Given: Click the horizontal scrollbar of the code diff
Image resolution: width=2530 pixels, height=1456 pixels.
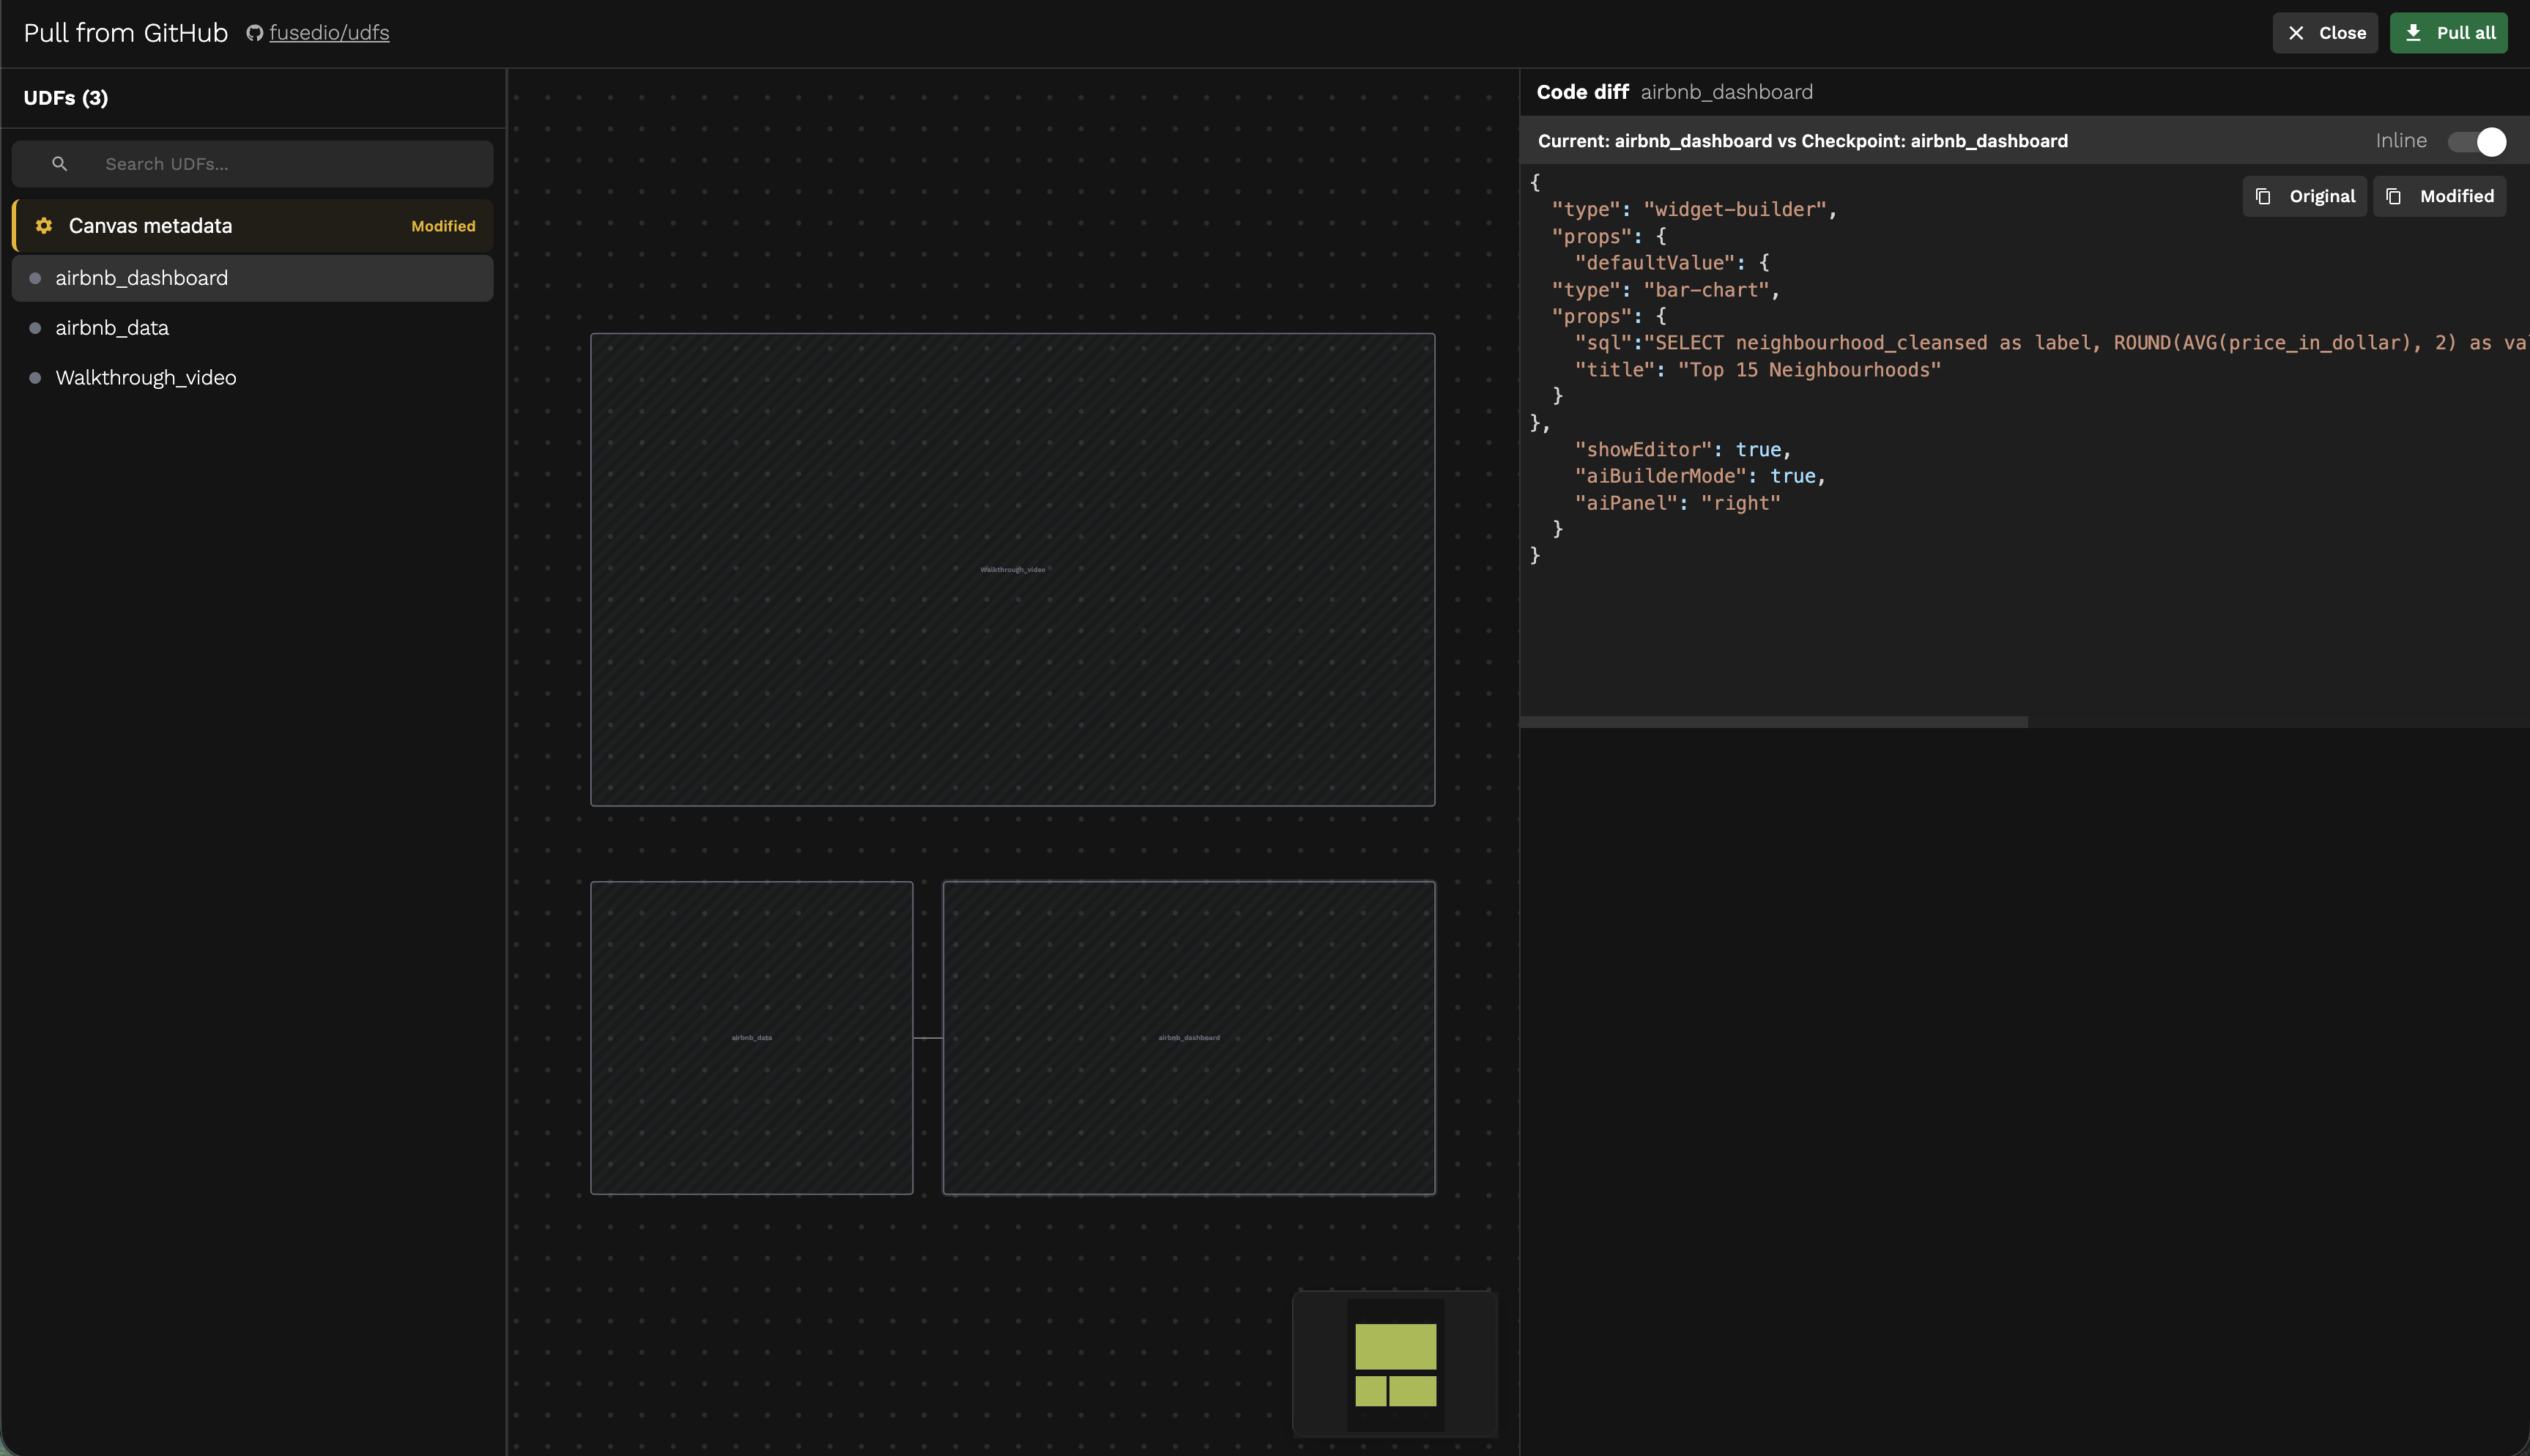Looking at the screenshot, I should [1773, 722].
